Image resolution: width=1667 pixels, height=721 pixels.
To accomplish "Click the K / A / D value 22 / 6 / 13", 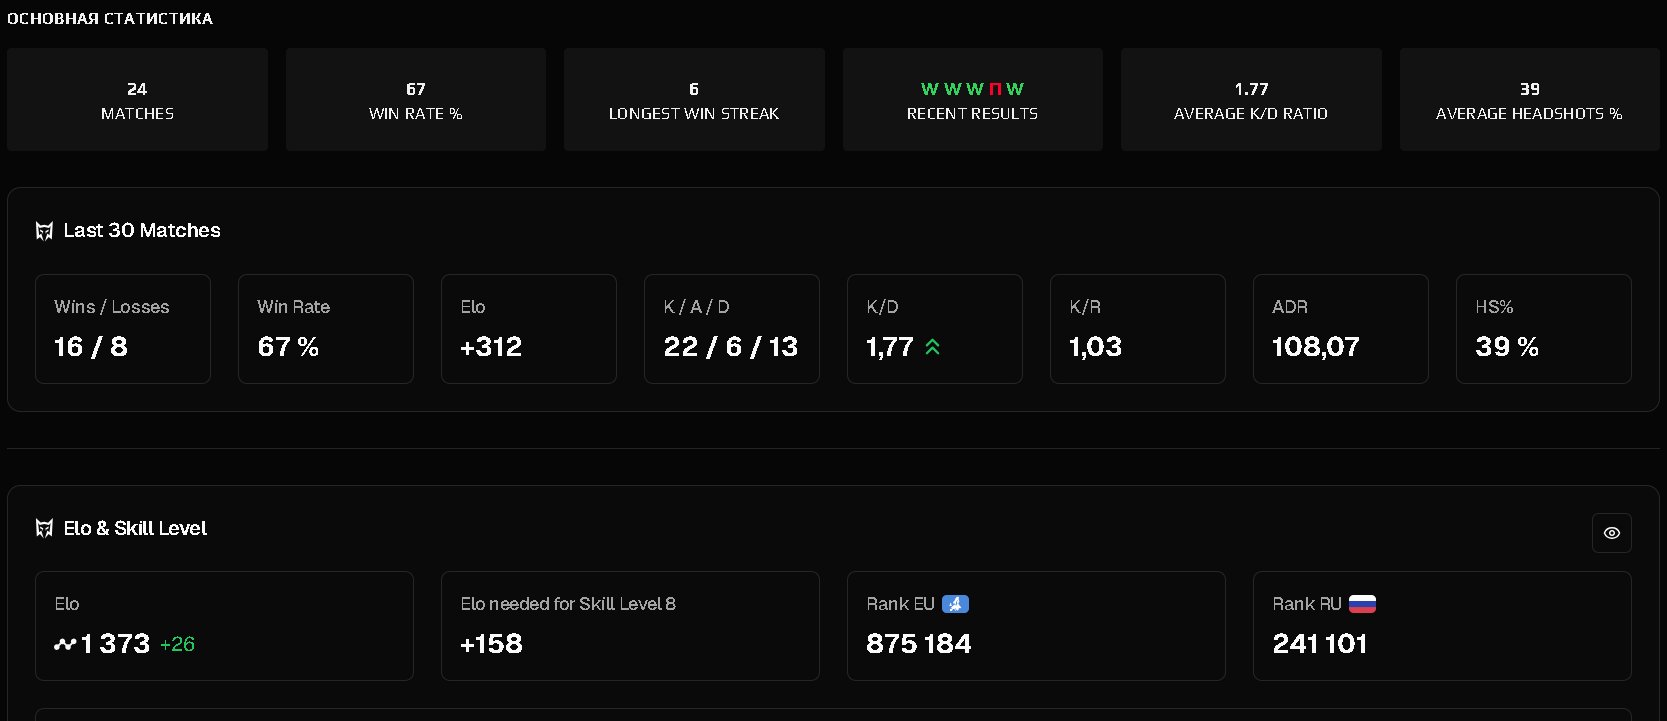I will point(731,347).
